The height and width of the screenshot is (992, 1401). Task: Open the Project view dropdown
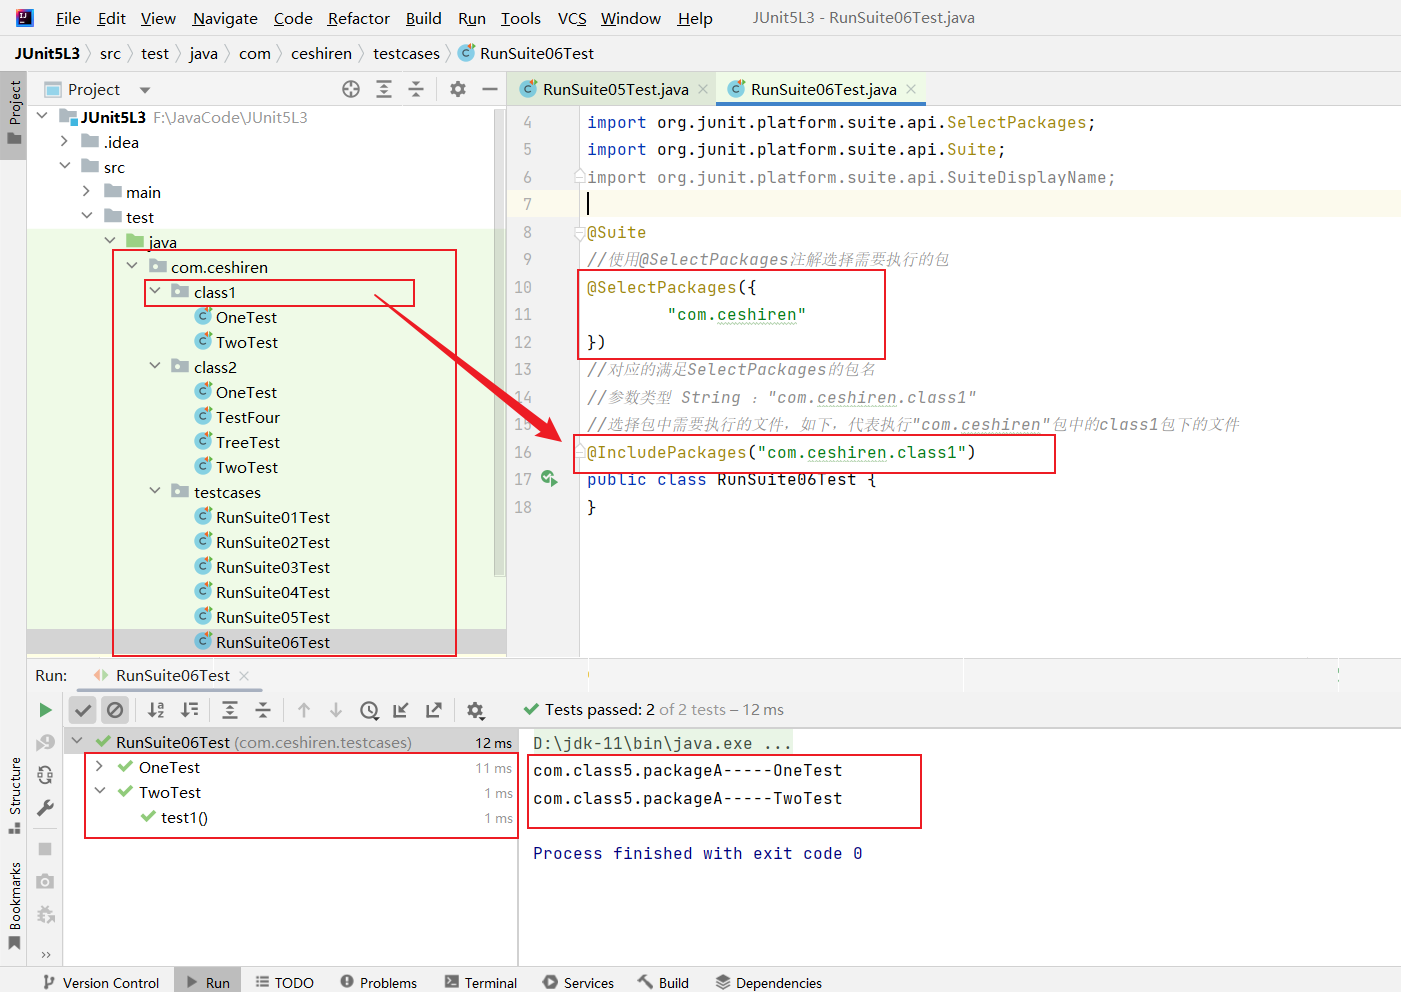pos(145,90)
